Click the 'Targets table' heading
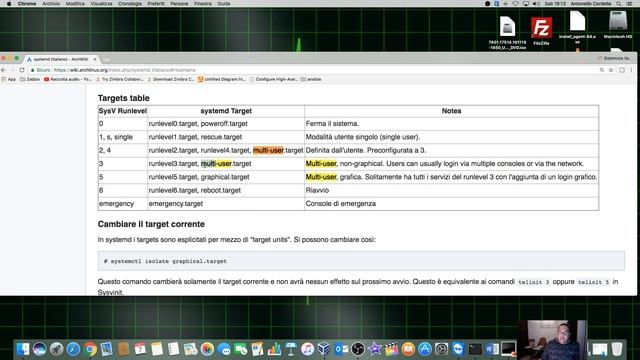The image size is (640, 360). [123, 98]
